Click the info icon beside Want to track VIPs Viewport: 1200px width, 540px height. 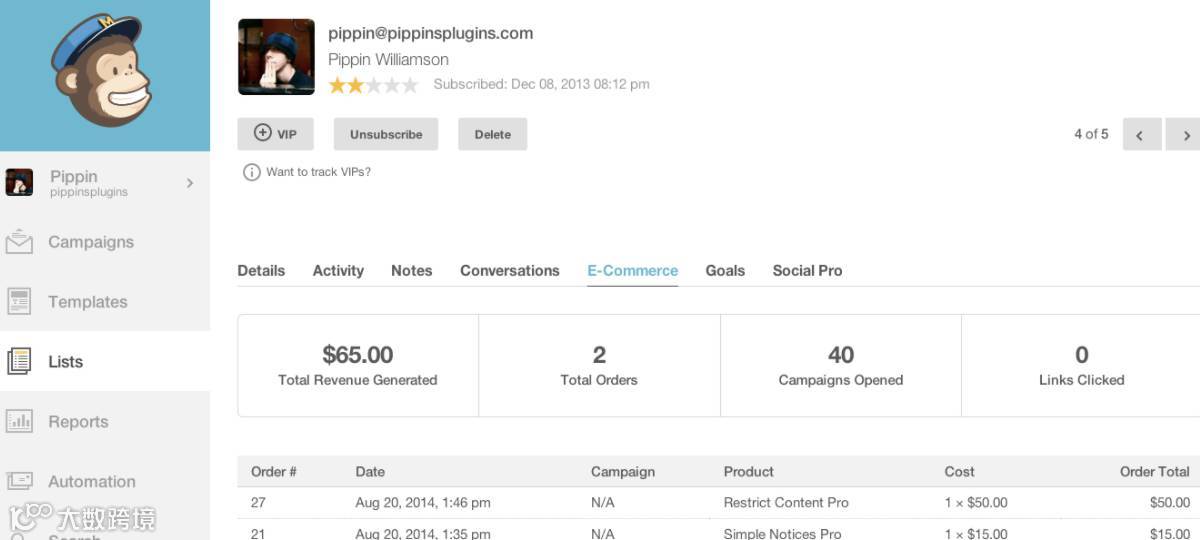[252, 172]
